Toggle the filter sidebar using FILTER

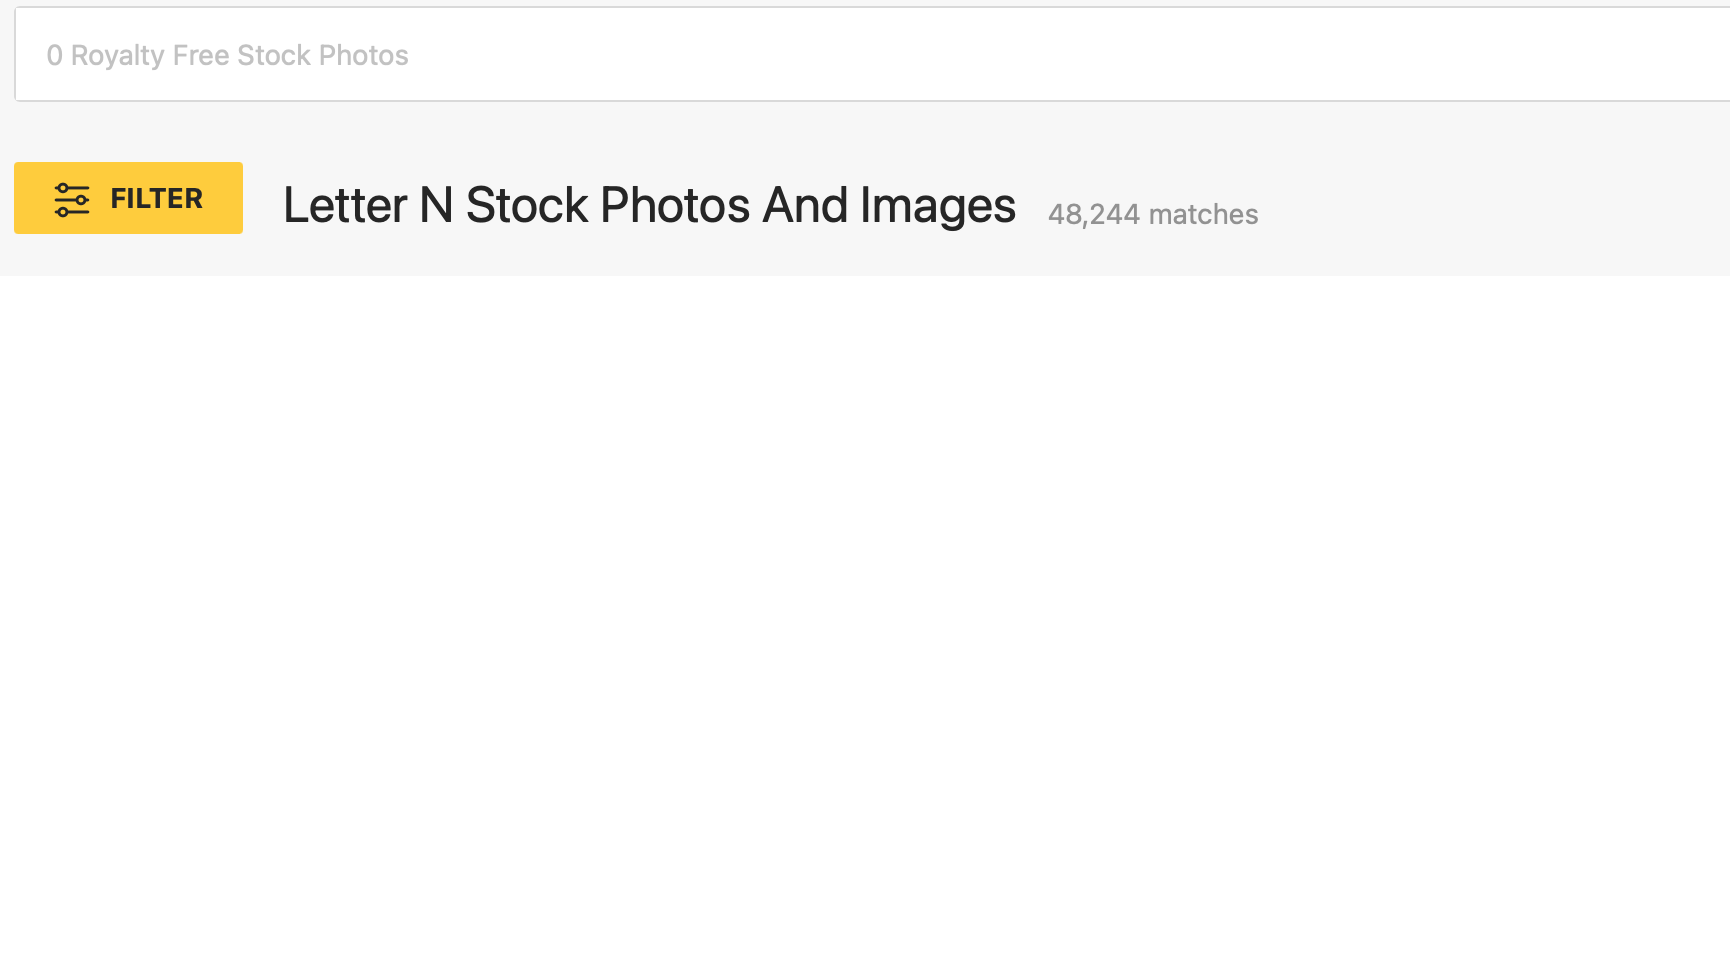(128, 198)
